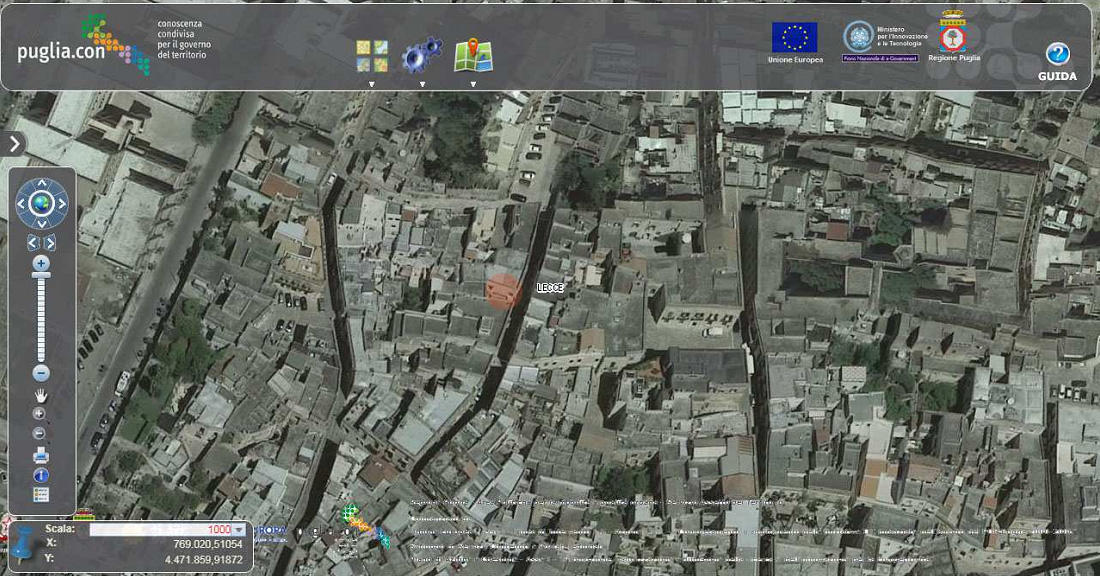Viewport: 1100px width, 576px height.
Task: Expand the left side panel chevron
Action: coord(14,144)
